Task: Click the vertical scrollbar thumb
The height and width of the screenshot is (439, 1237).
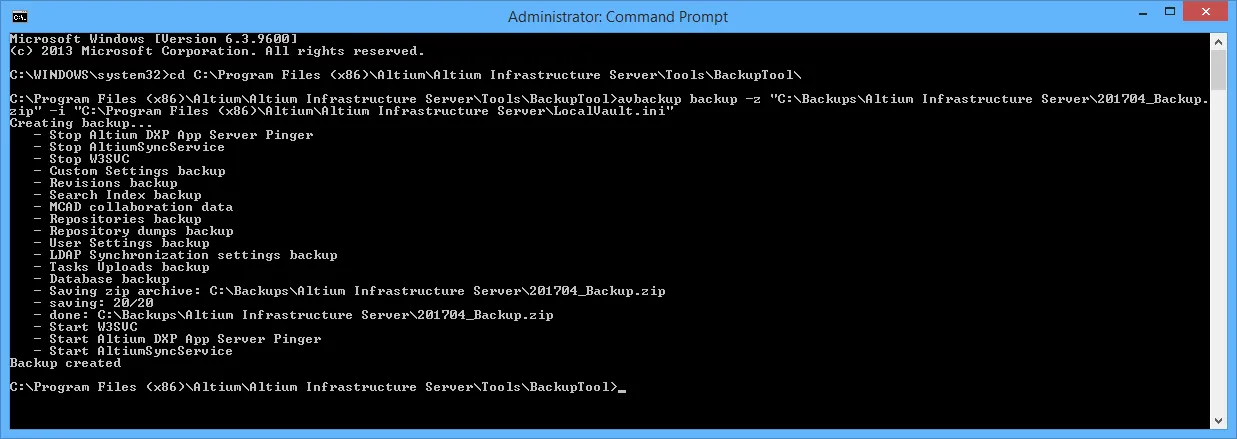Action: coord(1218,70)
